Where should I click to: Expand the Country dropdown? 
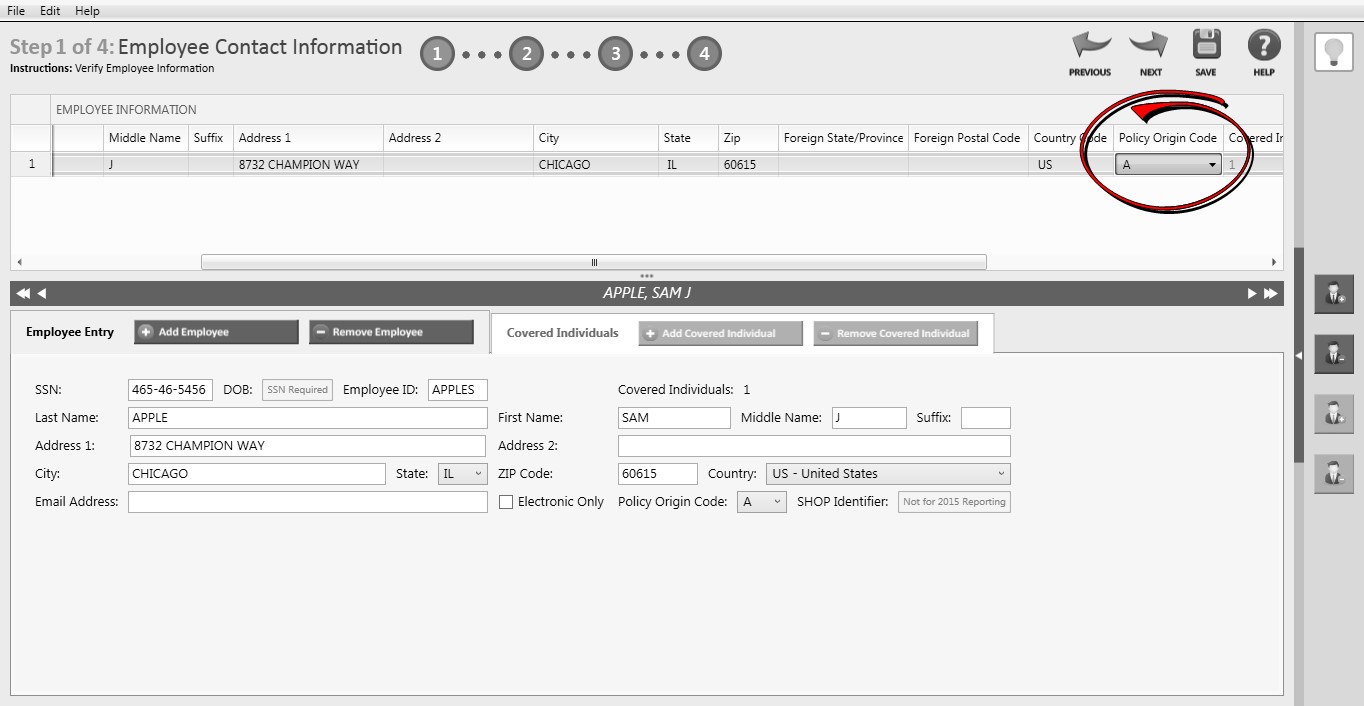887,474
